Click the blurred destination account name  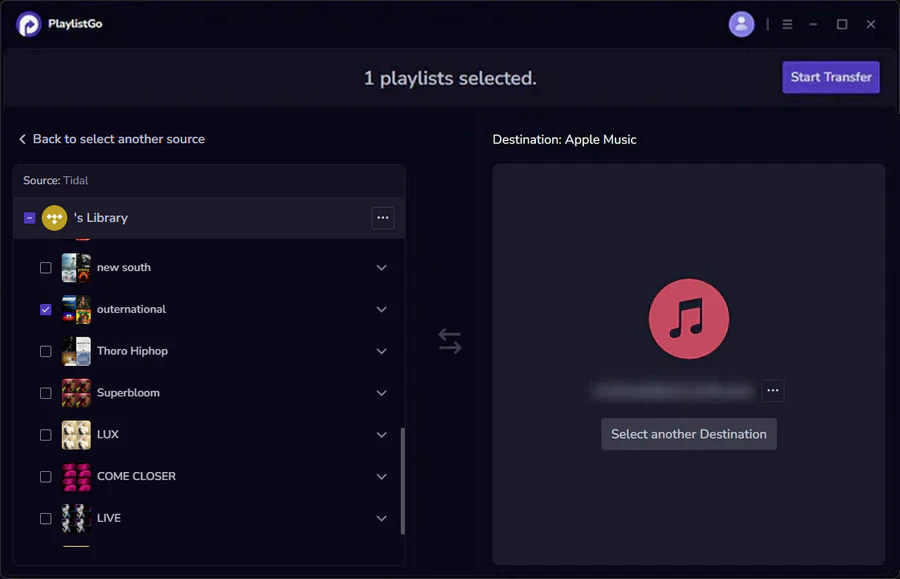point(673,391)
